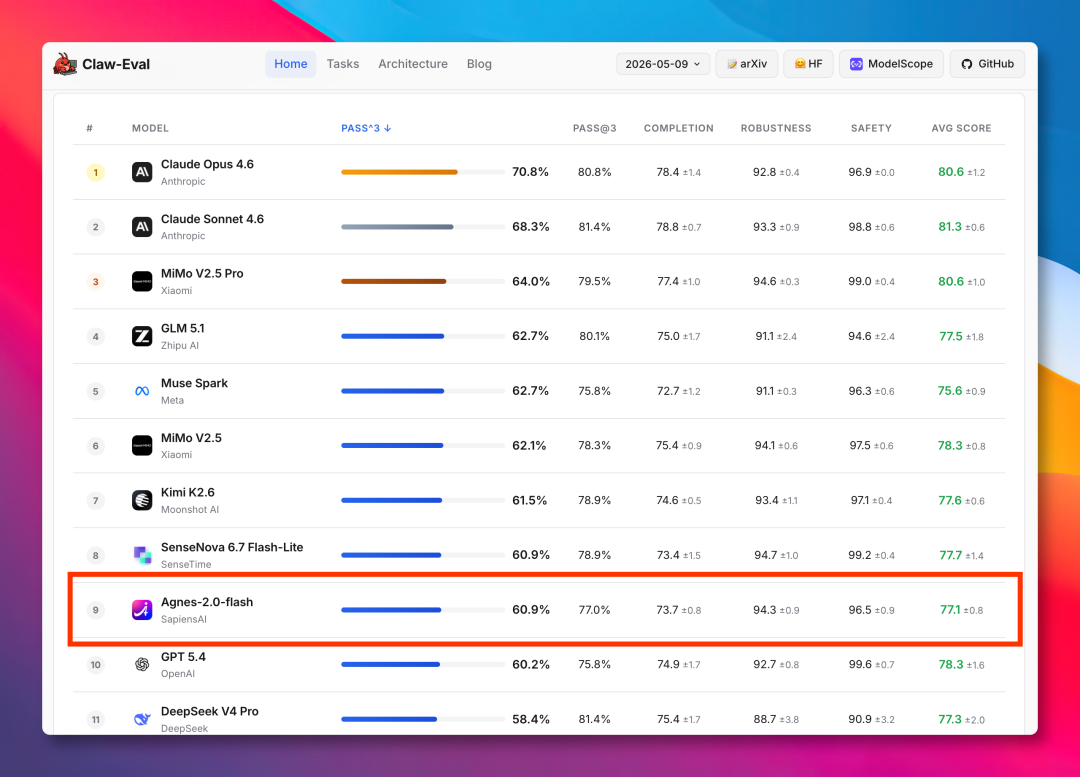This screenshot has width=1080, height=777.
Task: Click the MODEL column header
Action: [150, 128]
